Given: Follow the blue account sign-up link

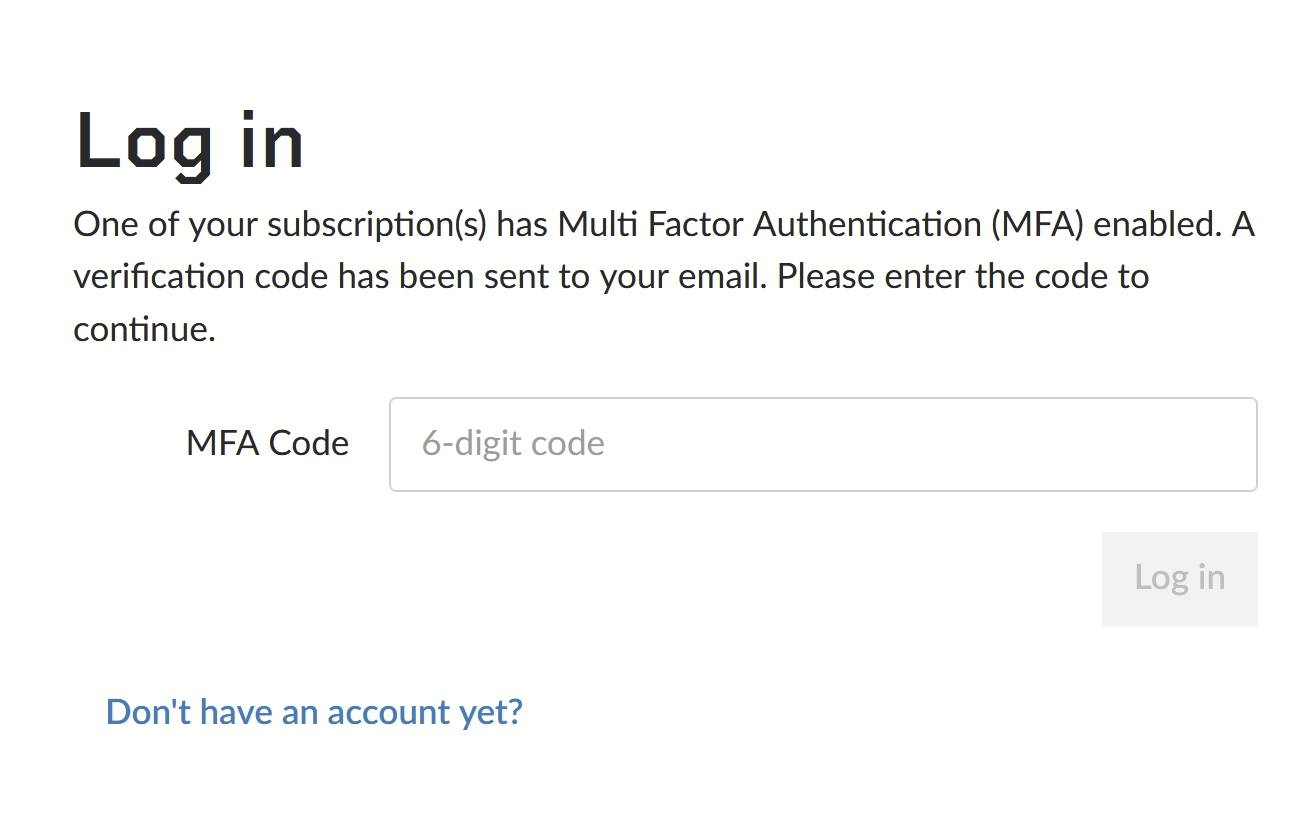Looking at the screenshot, I should (x=314, y=712).
